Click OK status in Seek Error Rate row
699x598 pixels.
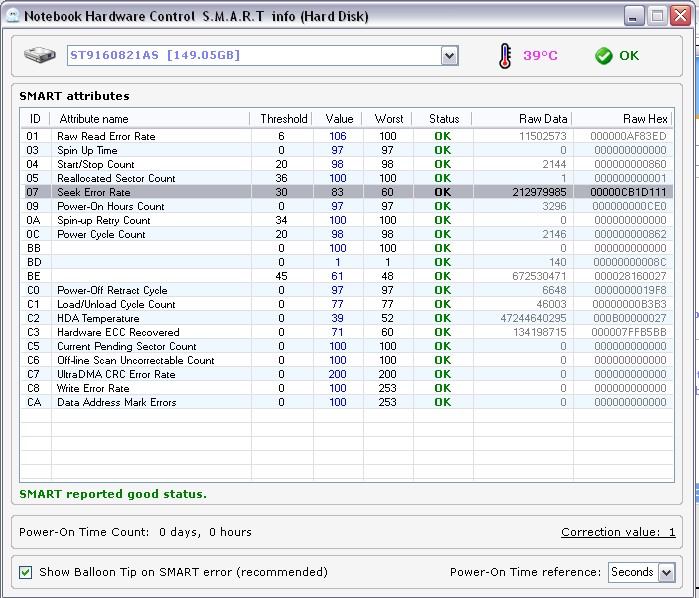tap(442, 192)
